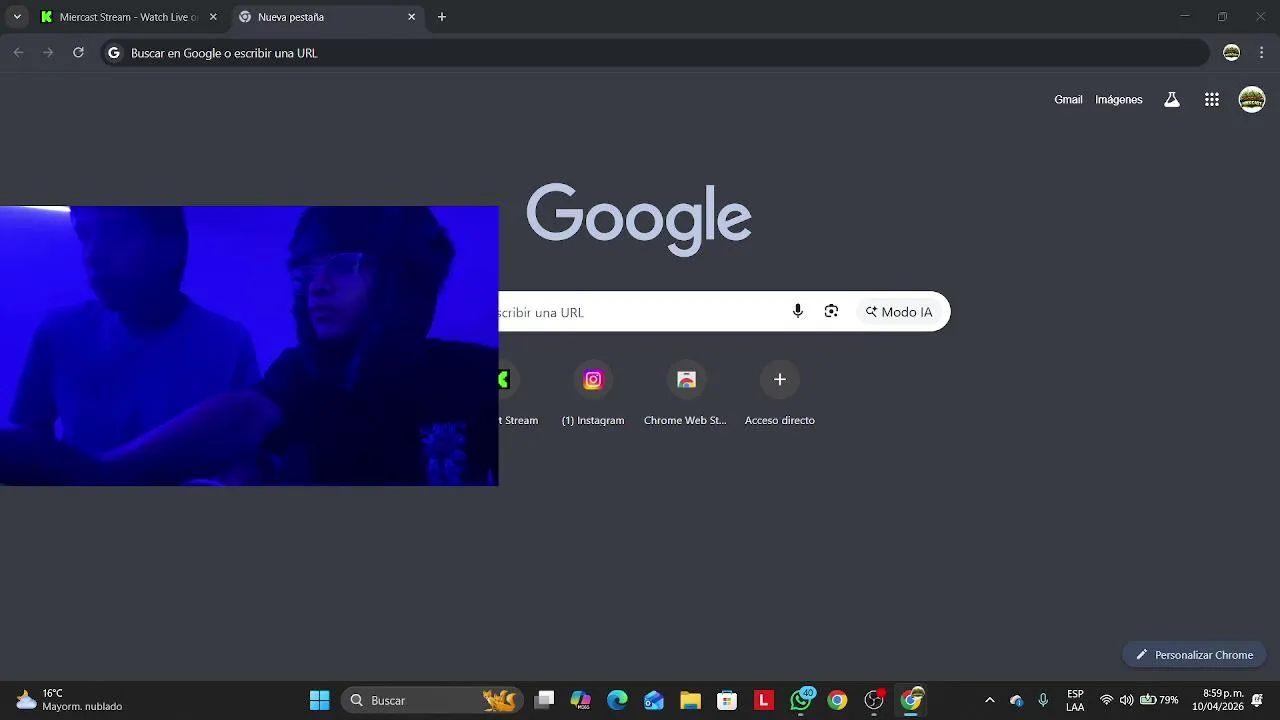Viewport: 1280px width, 720px height.
Task: Click the microphone tray icon
Action: 1043,700
